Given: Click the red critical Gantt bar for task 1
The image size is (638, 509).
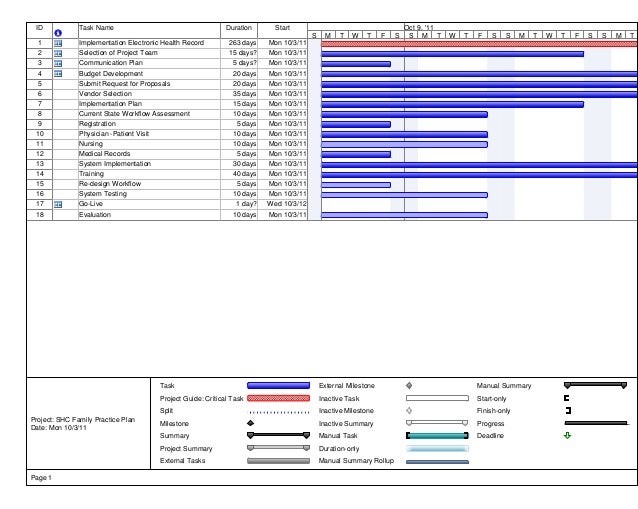Looking at the screenshot, I should click(479, 44).
